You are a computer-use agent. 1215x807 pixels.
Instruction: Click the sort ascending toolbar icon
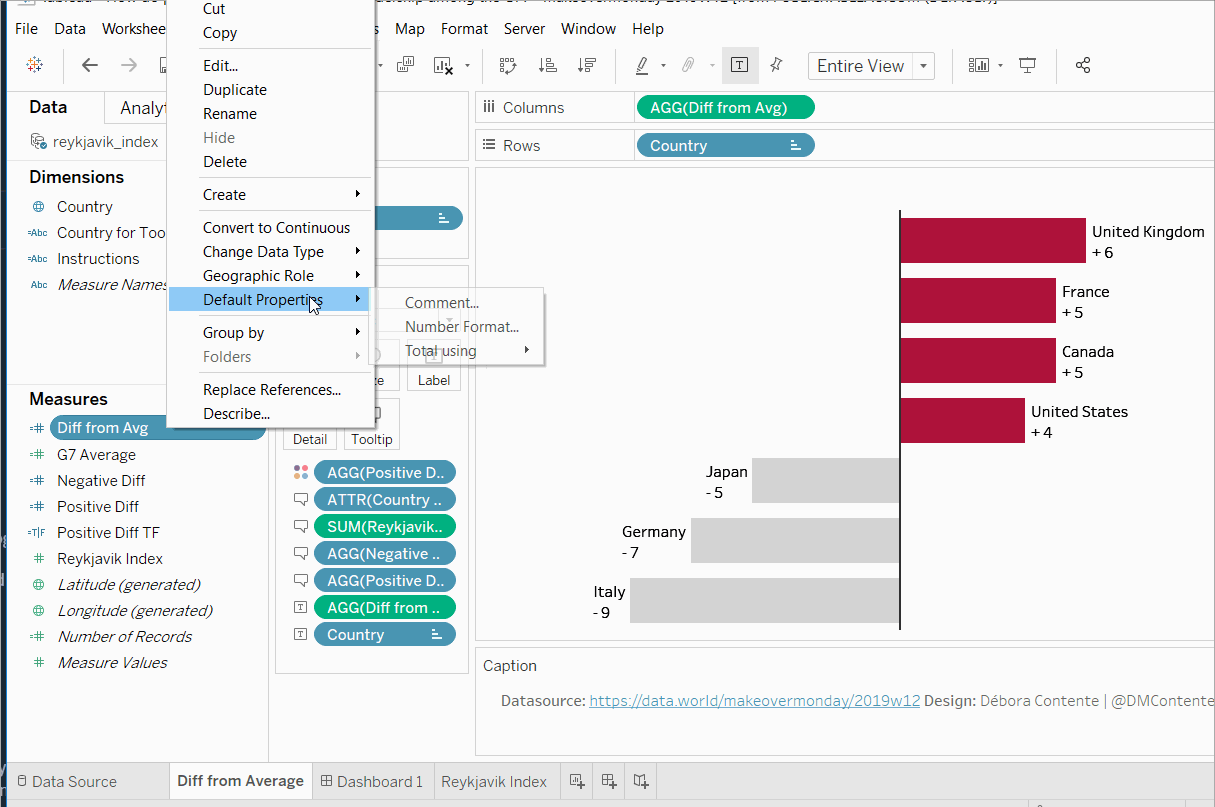coord(547,66)
